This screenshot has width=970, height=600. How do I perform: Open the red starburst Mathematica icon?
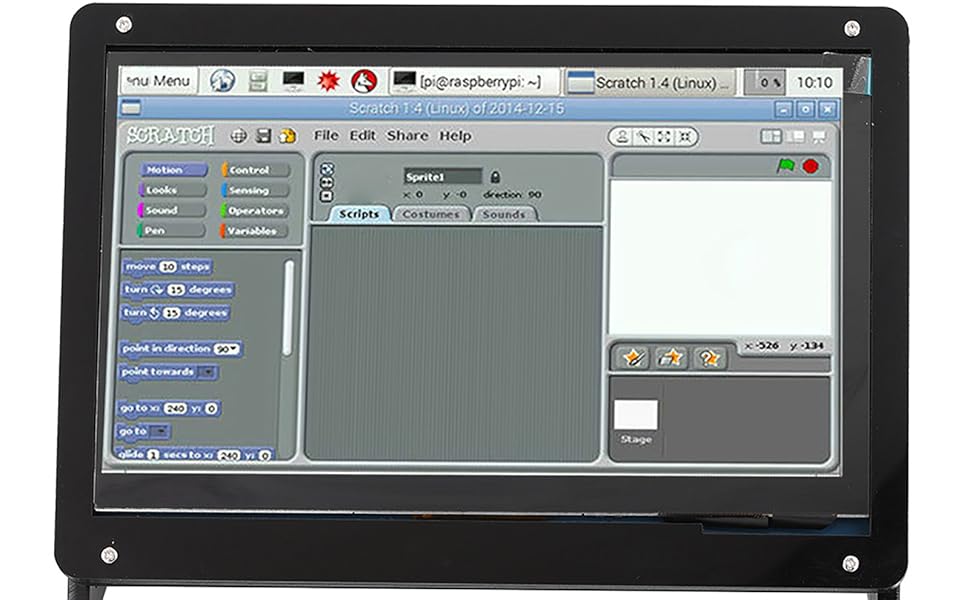pos(328,81)
